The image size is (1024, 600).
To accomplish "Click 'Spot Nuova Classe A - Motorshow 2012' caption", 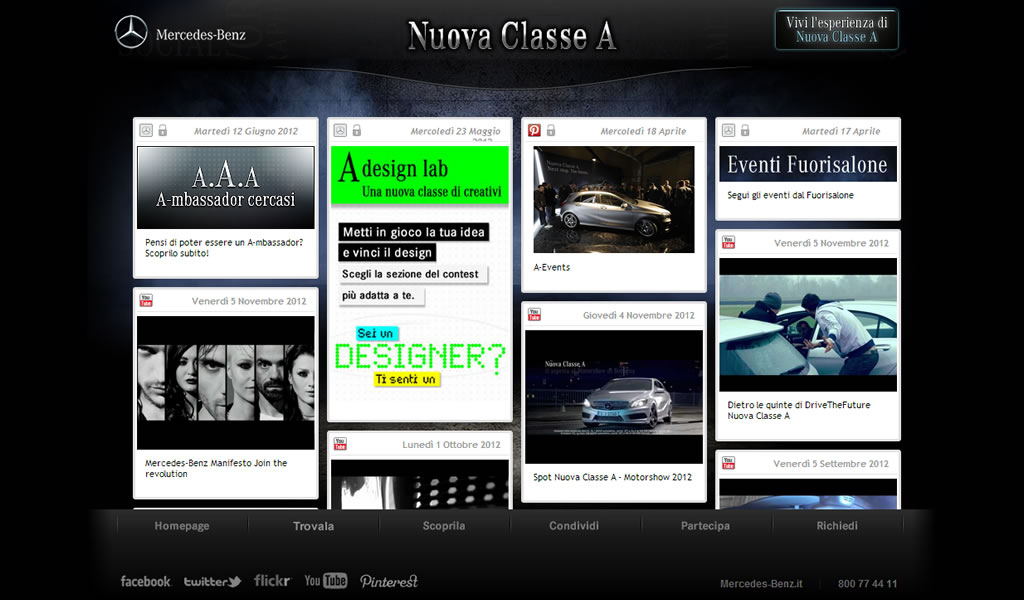I will [613, 477].
